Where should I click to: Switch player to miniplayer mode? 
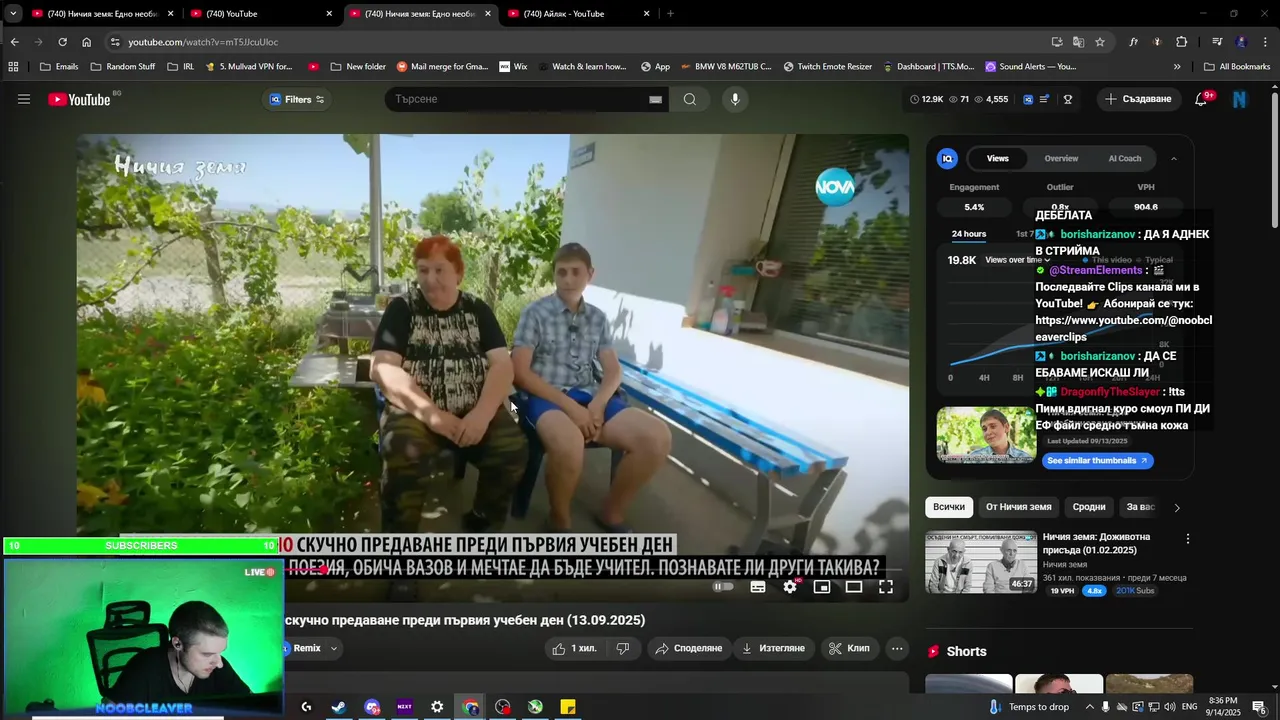(x=822, y=587)
